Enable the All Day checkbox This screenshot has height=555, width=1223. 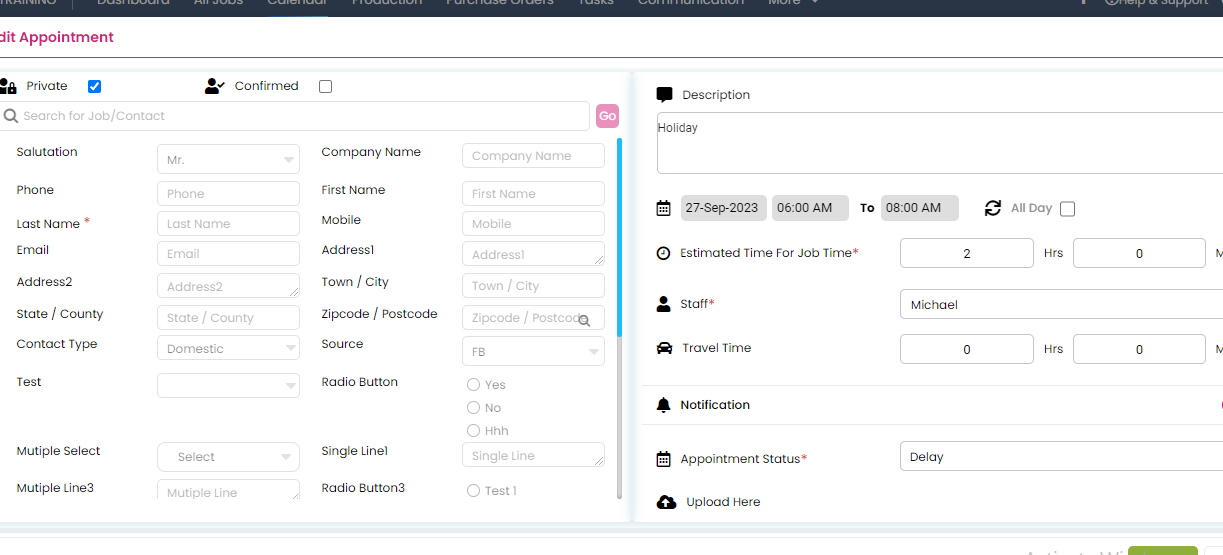point(1067,209)
